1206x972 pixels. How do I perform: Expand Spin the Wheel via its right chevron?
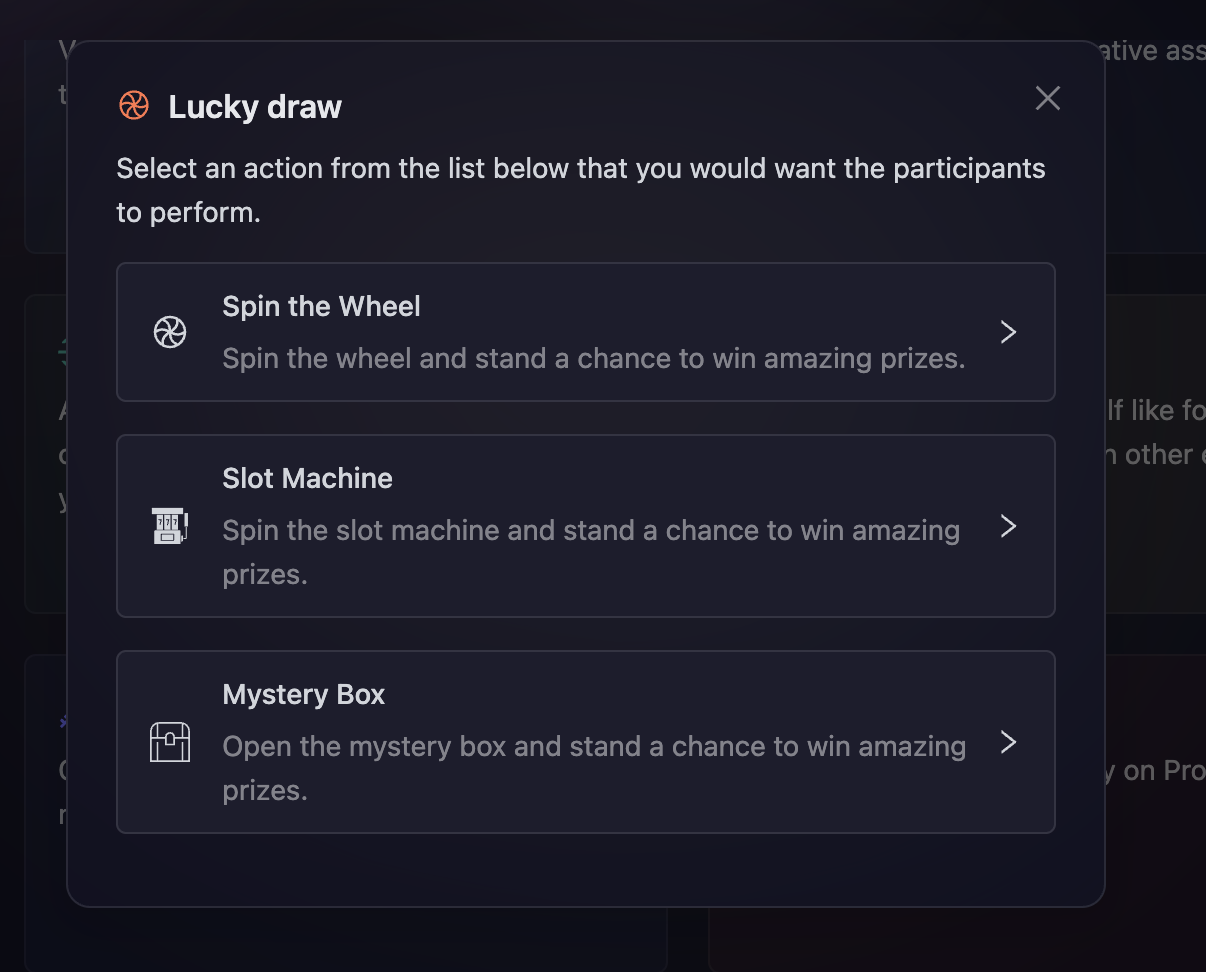(x=1008, y=332)
